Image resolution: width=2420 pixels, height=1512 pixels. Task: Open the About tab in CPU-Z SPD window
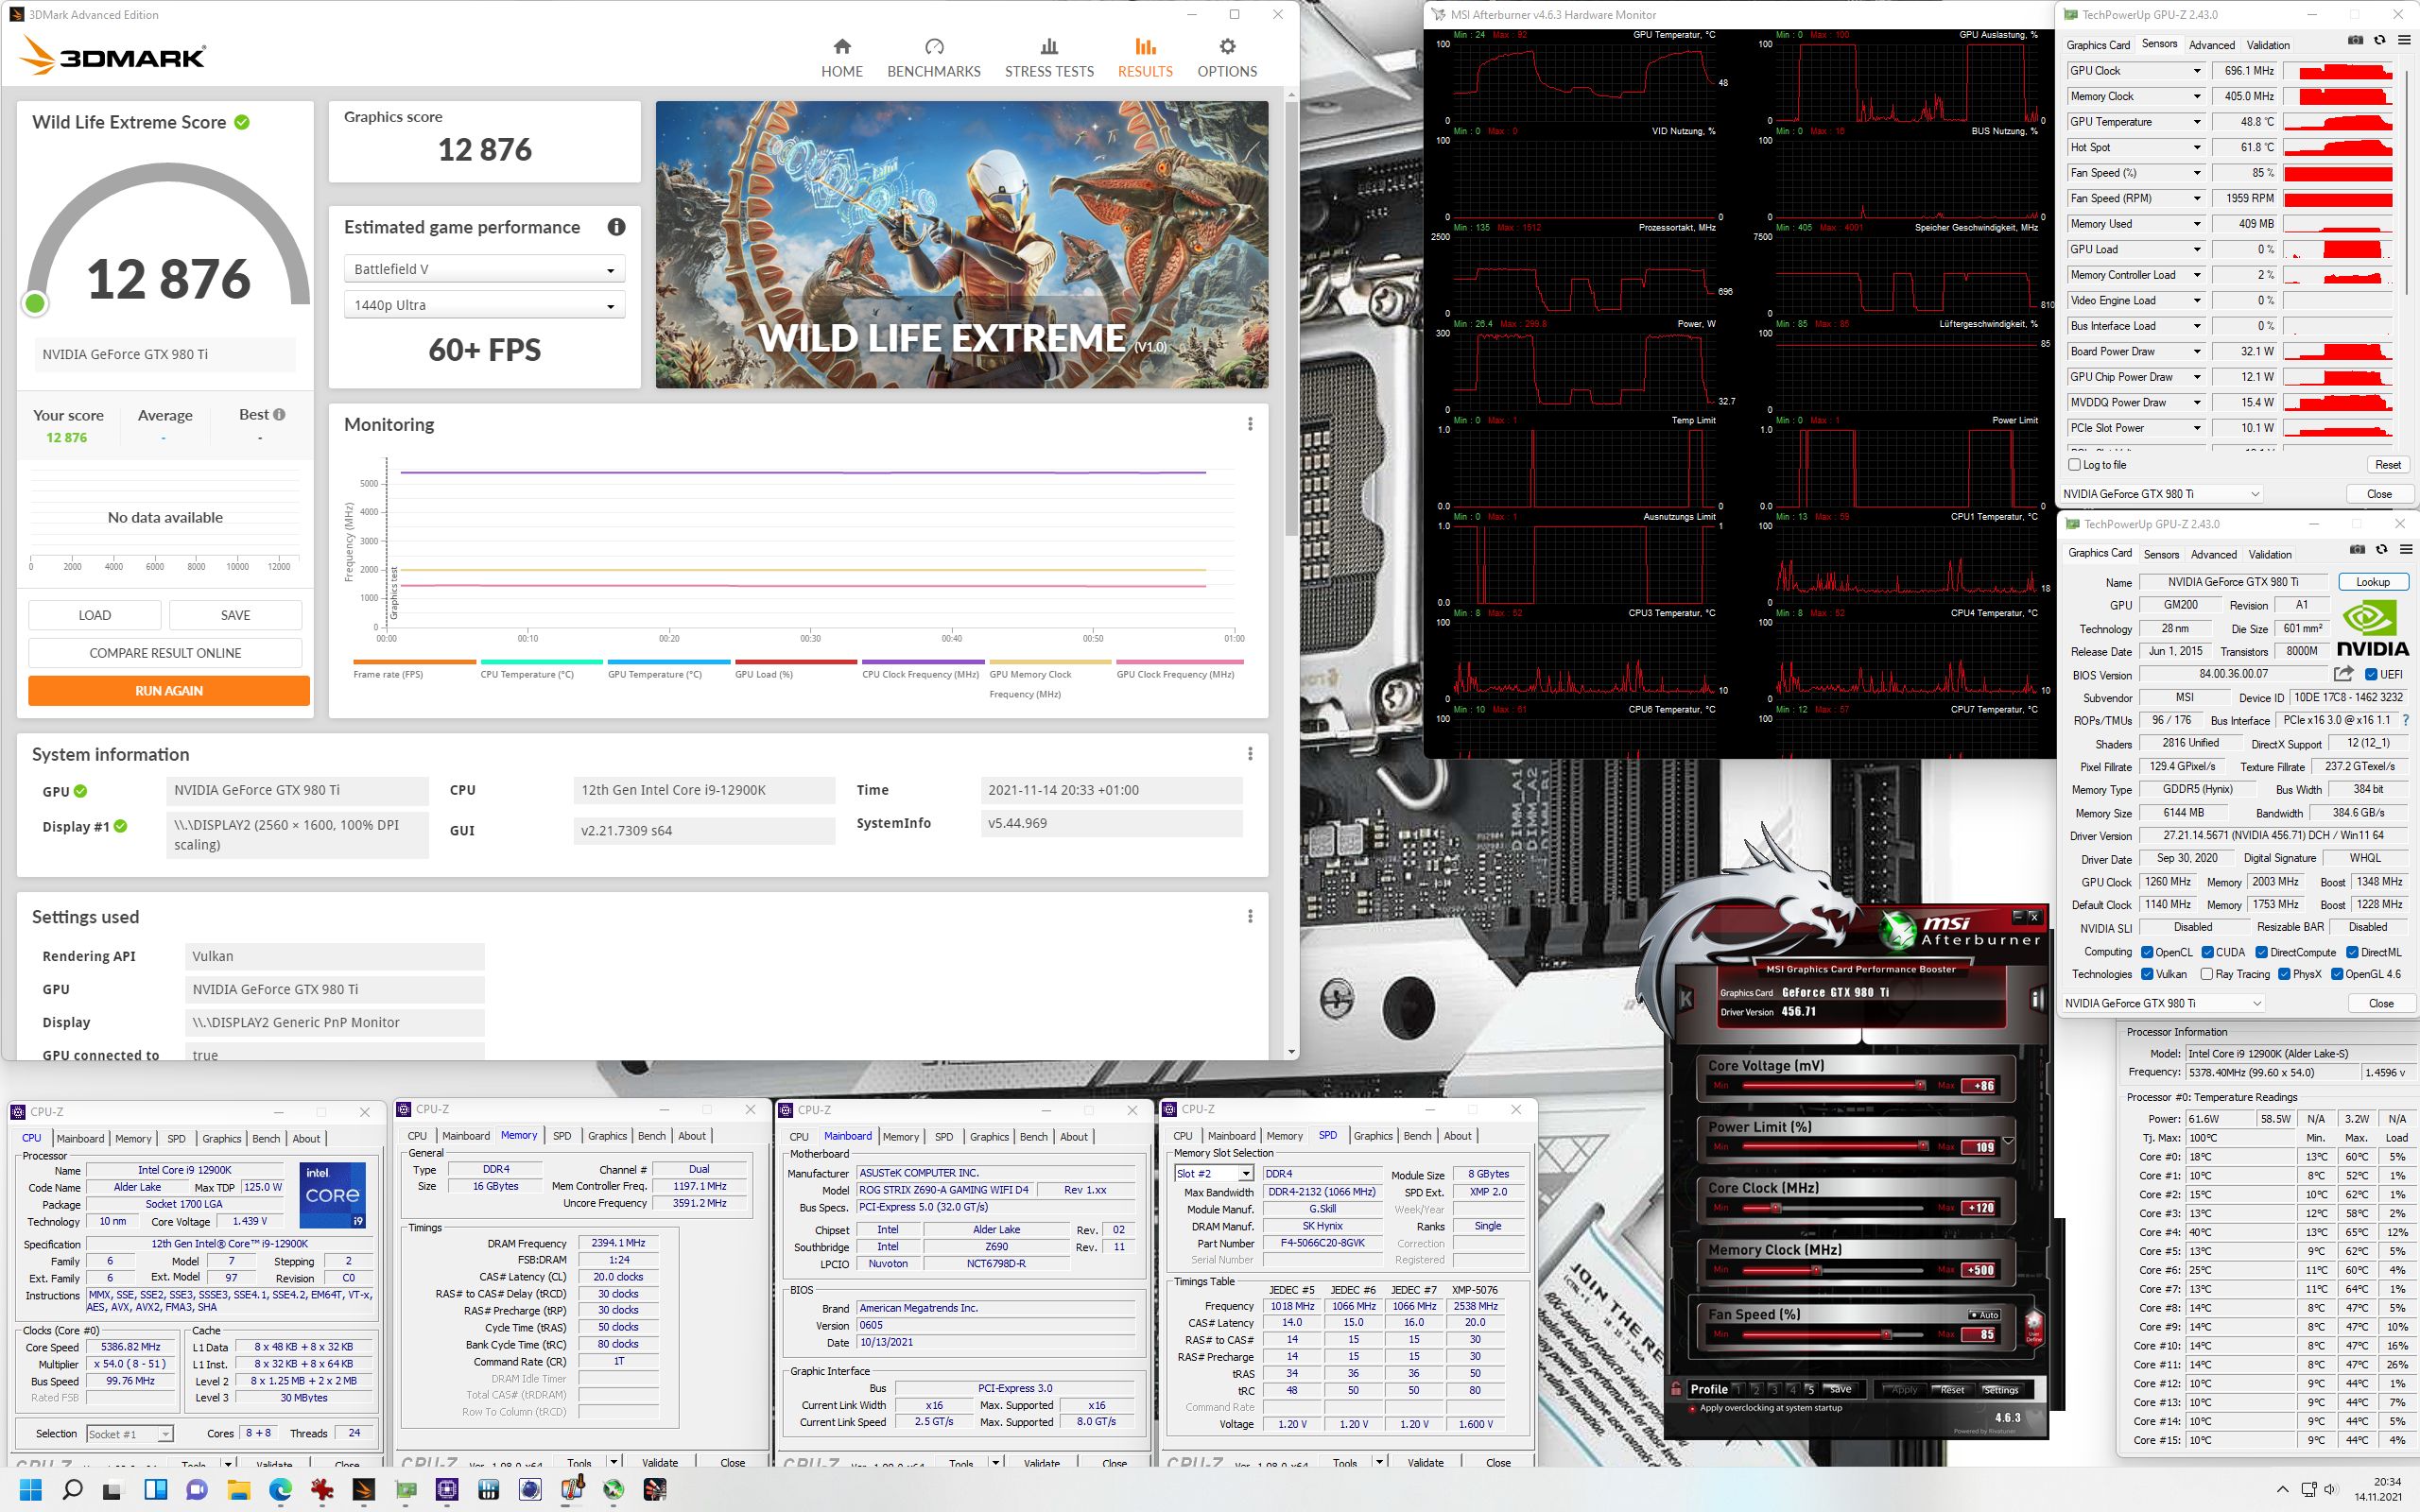click(1458, 1136)
